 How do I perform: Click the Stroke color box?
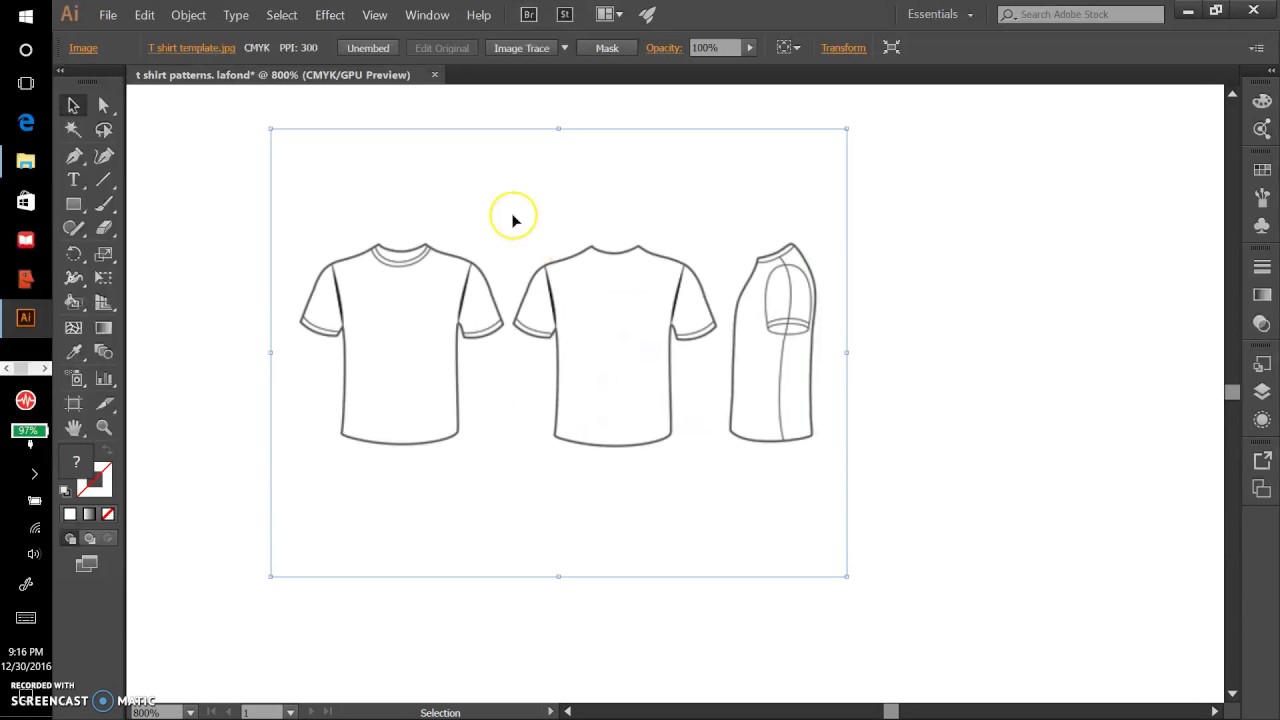(95, 480)
